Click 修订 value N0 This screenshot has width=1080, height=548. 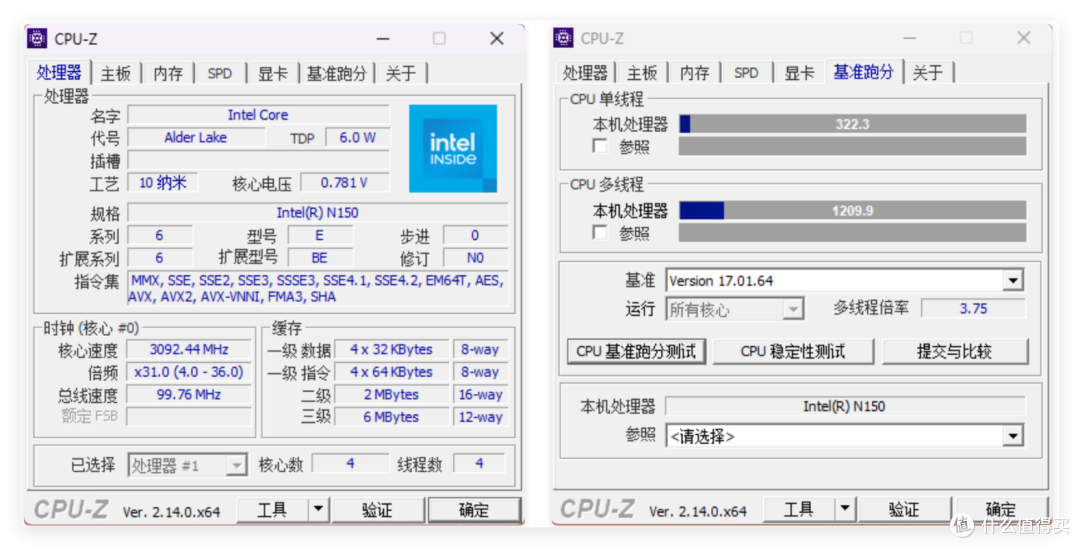[x=475, y=258]
